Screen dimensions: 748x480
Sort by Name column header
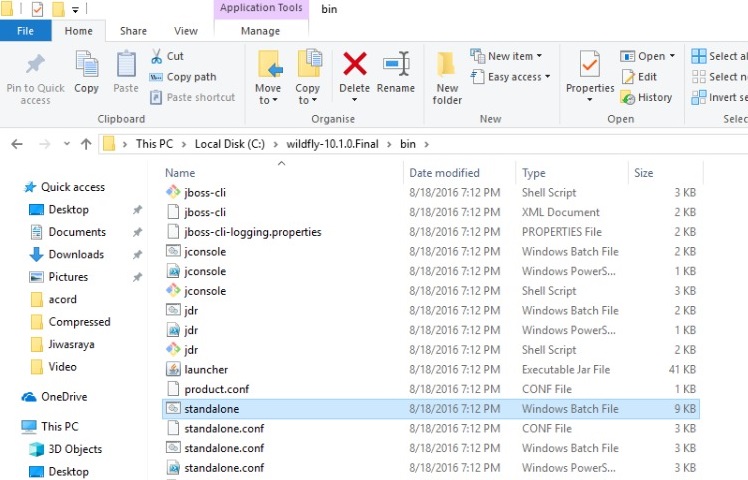(180, 173)
